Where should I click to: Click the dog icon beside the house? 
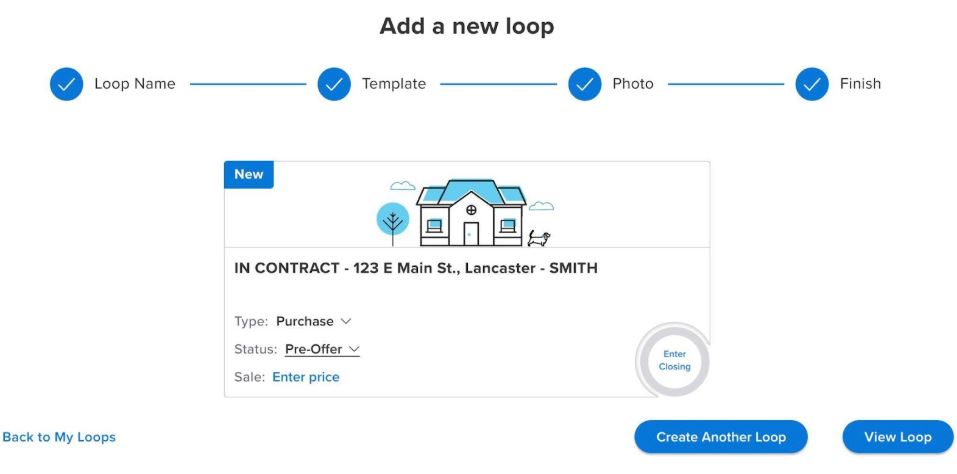tap(539, 238)
